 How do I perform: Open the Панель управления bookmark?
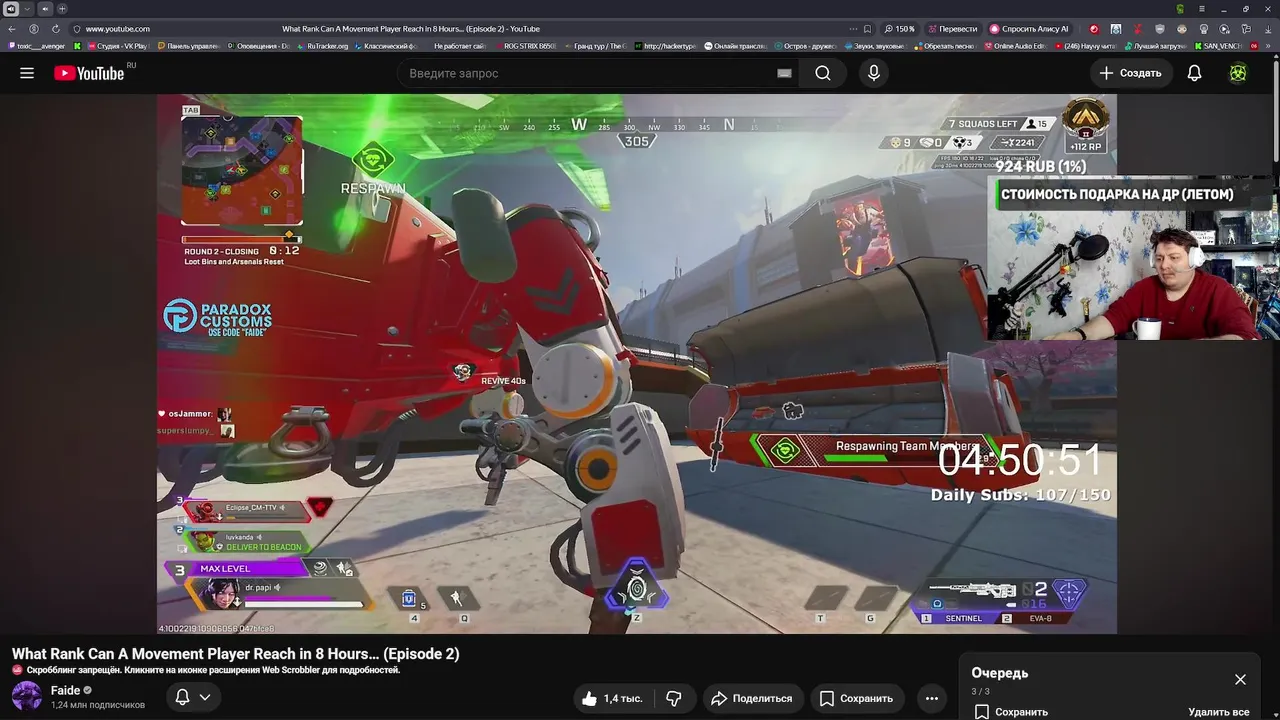tap(188, 46)
